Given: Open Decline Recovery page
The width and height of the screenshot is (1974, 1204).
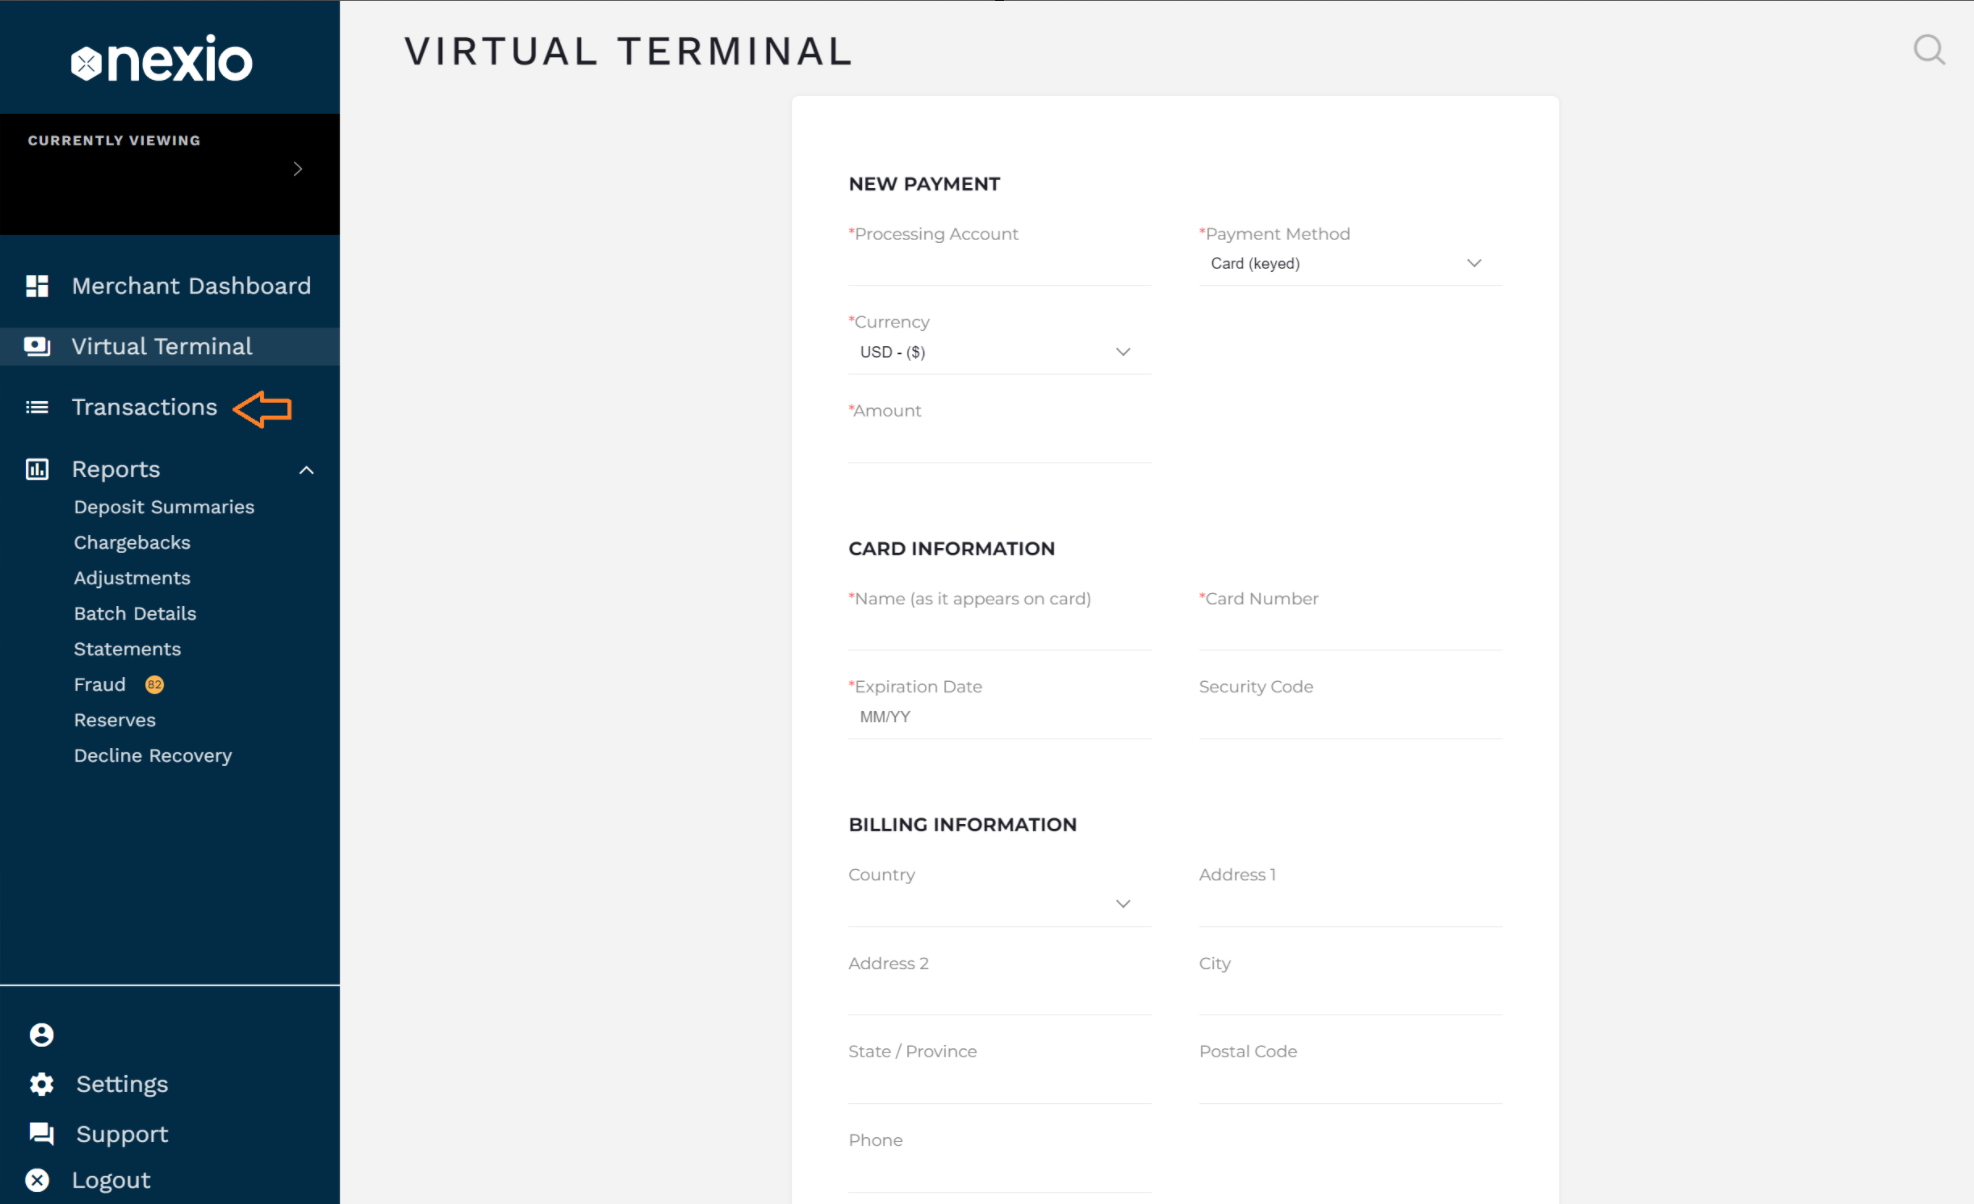Looking at the screenshot, I should tap(153, 756).
